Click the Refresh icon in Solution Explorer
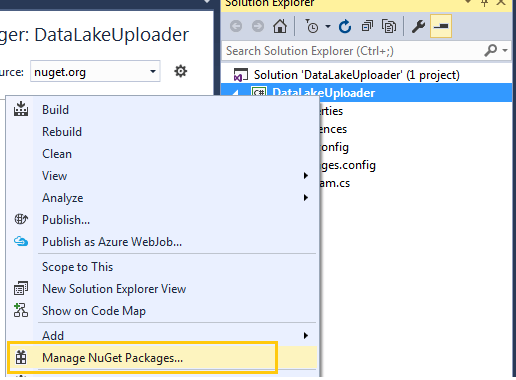The width and height of the screenshot is (516, 380). tap(345, 26)
